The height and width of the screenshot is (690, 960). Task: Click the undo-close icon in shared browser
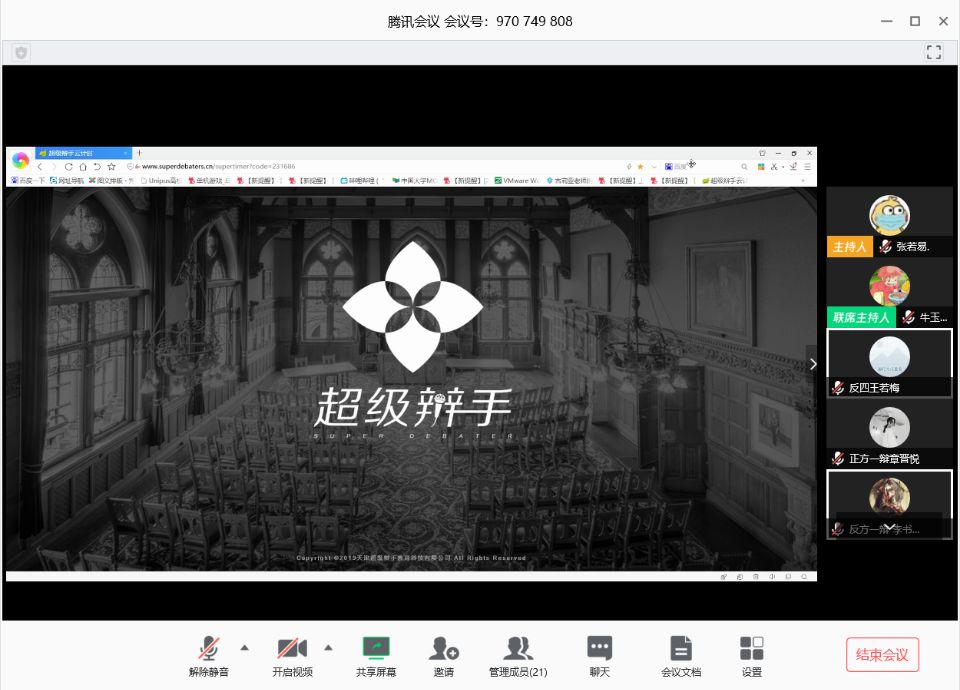(x=97, y=167)
